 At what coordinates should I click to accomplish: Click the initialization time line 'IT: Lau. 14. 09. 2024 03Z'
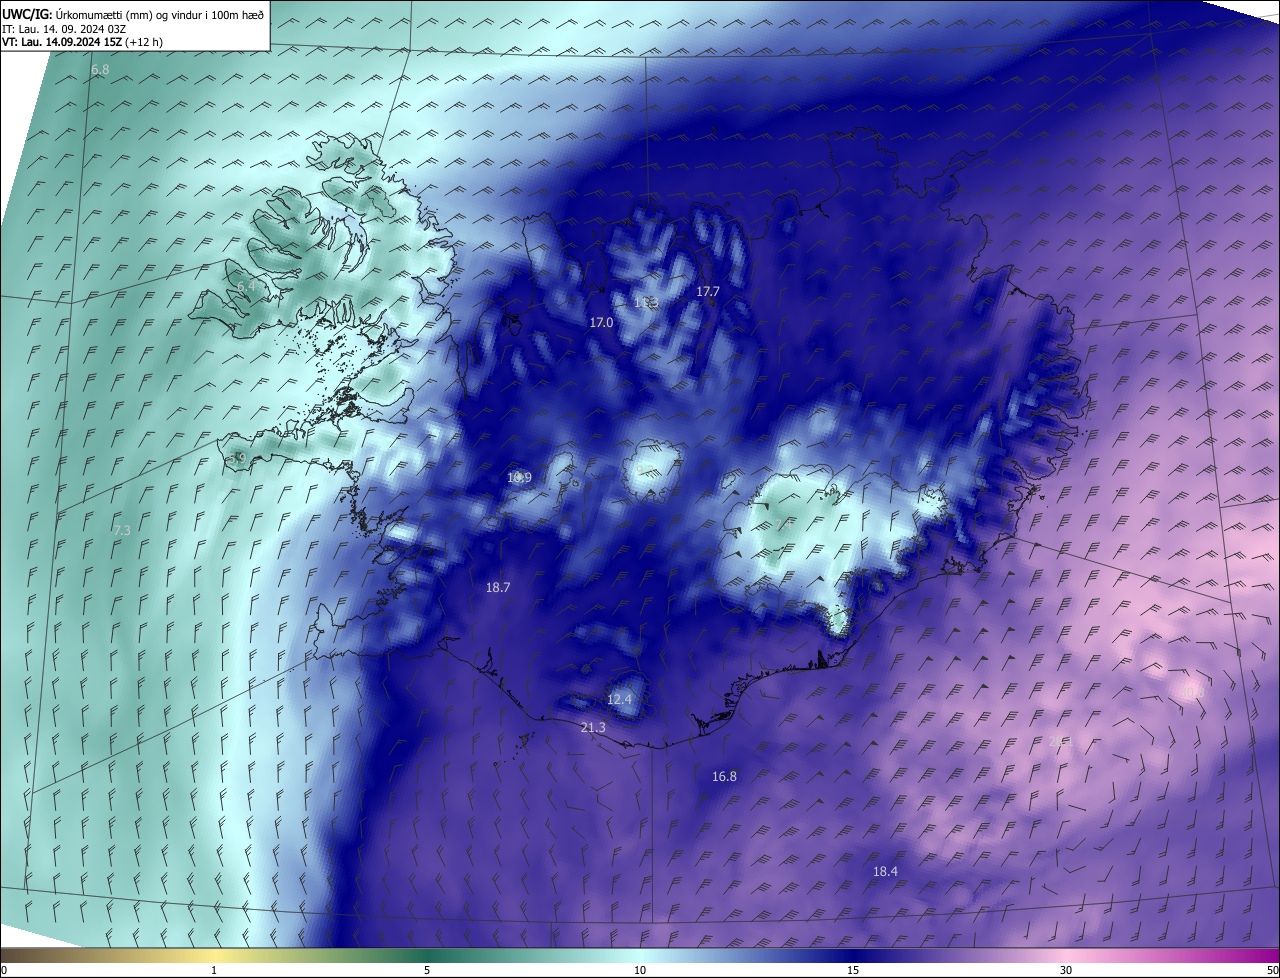64,28
